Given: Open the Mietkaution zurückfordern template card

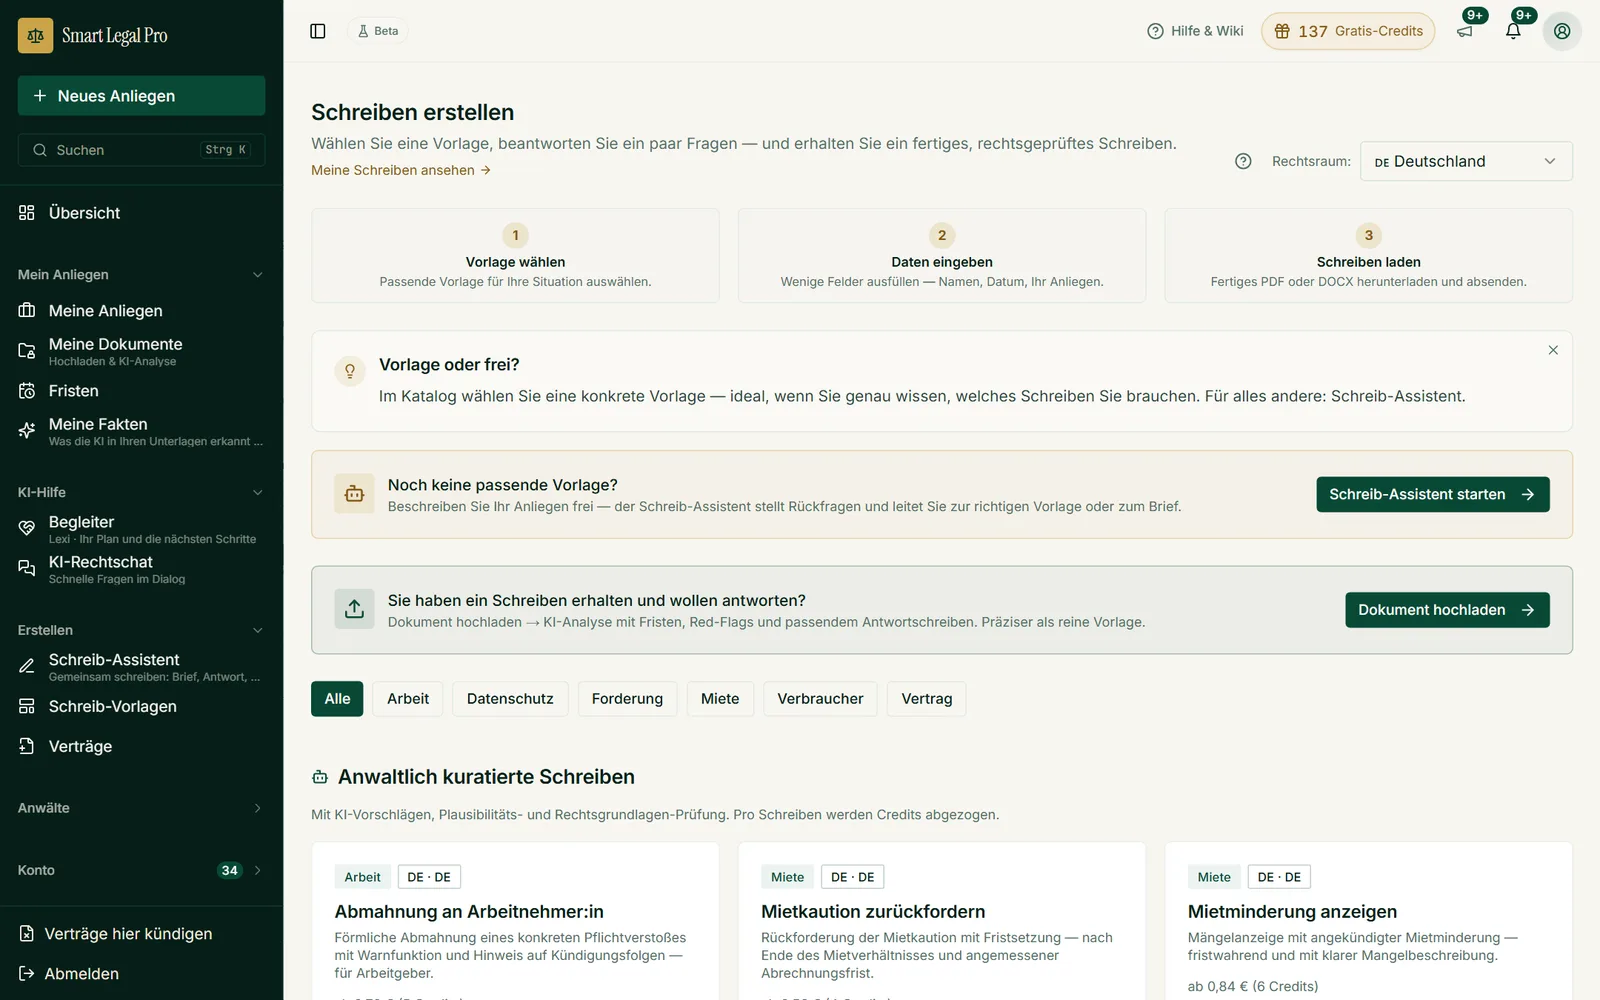Looking at the screenshot, I should 941,921.
